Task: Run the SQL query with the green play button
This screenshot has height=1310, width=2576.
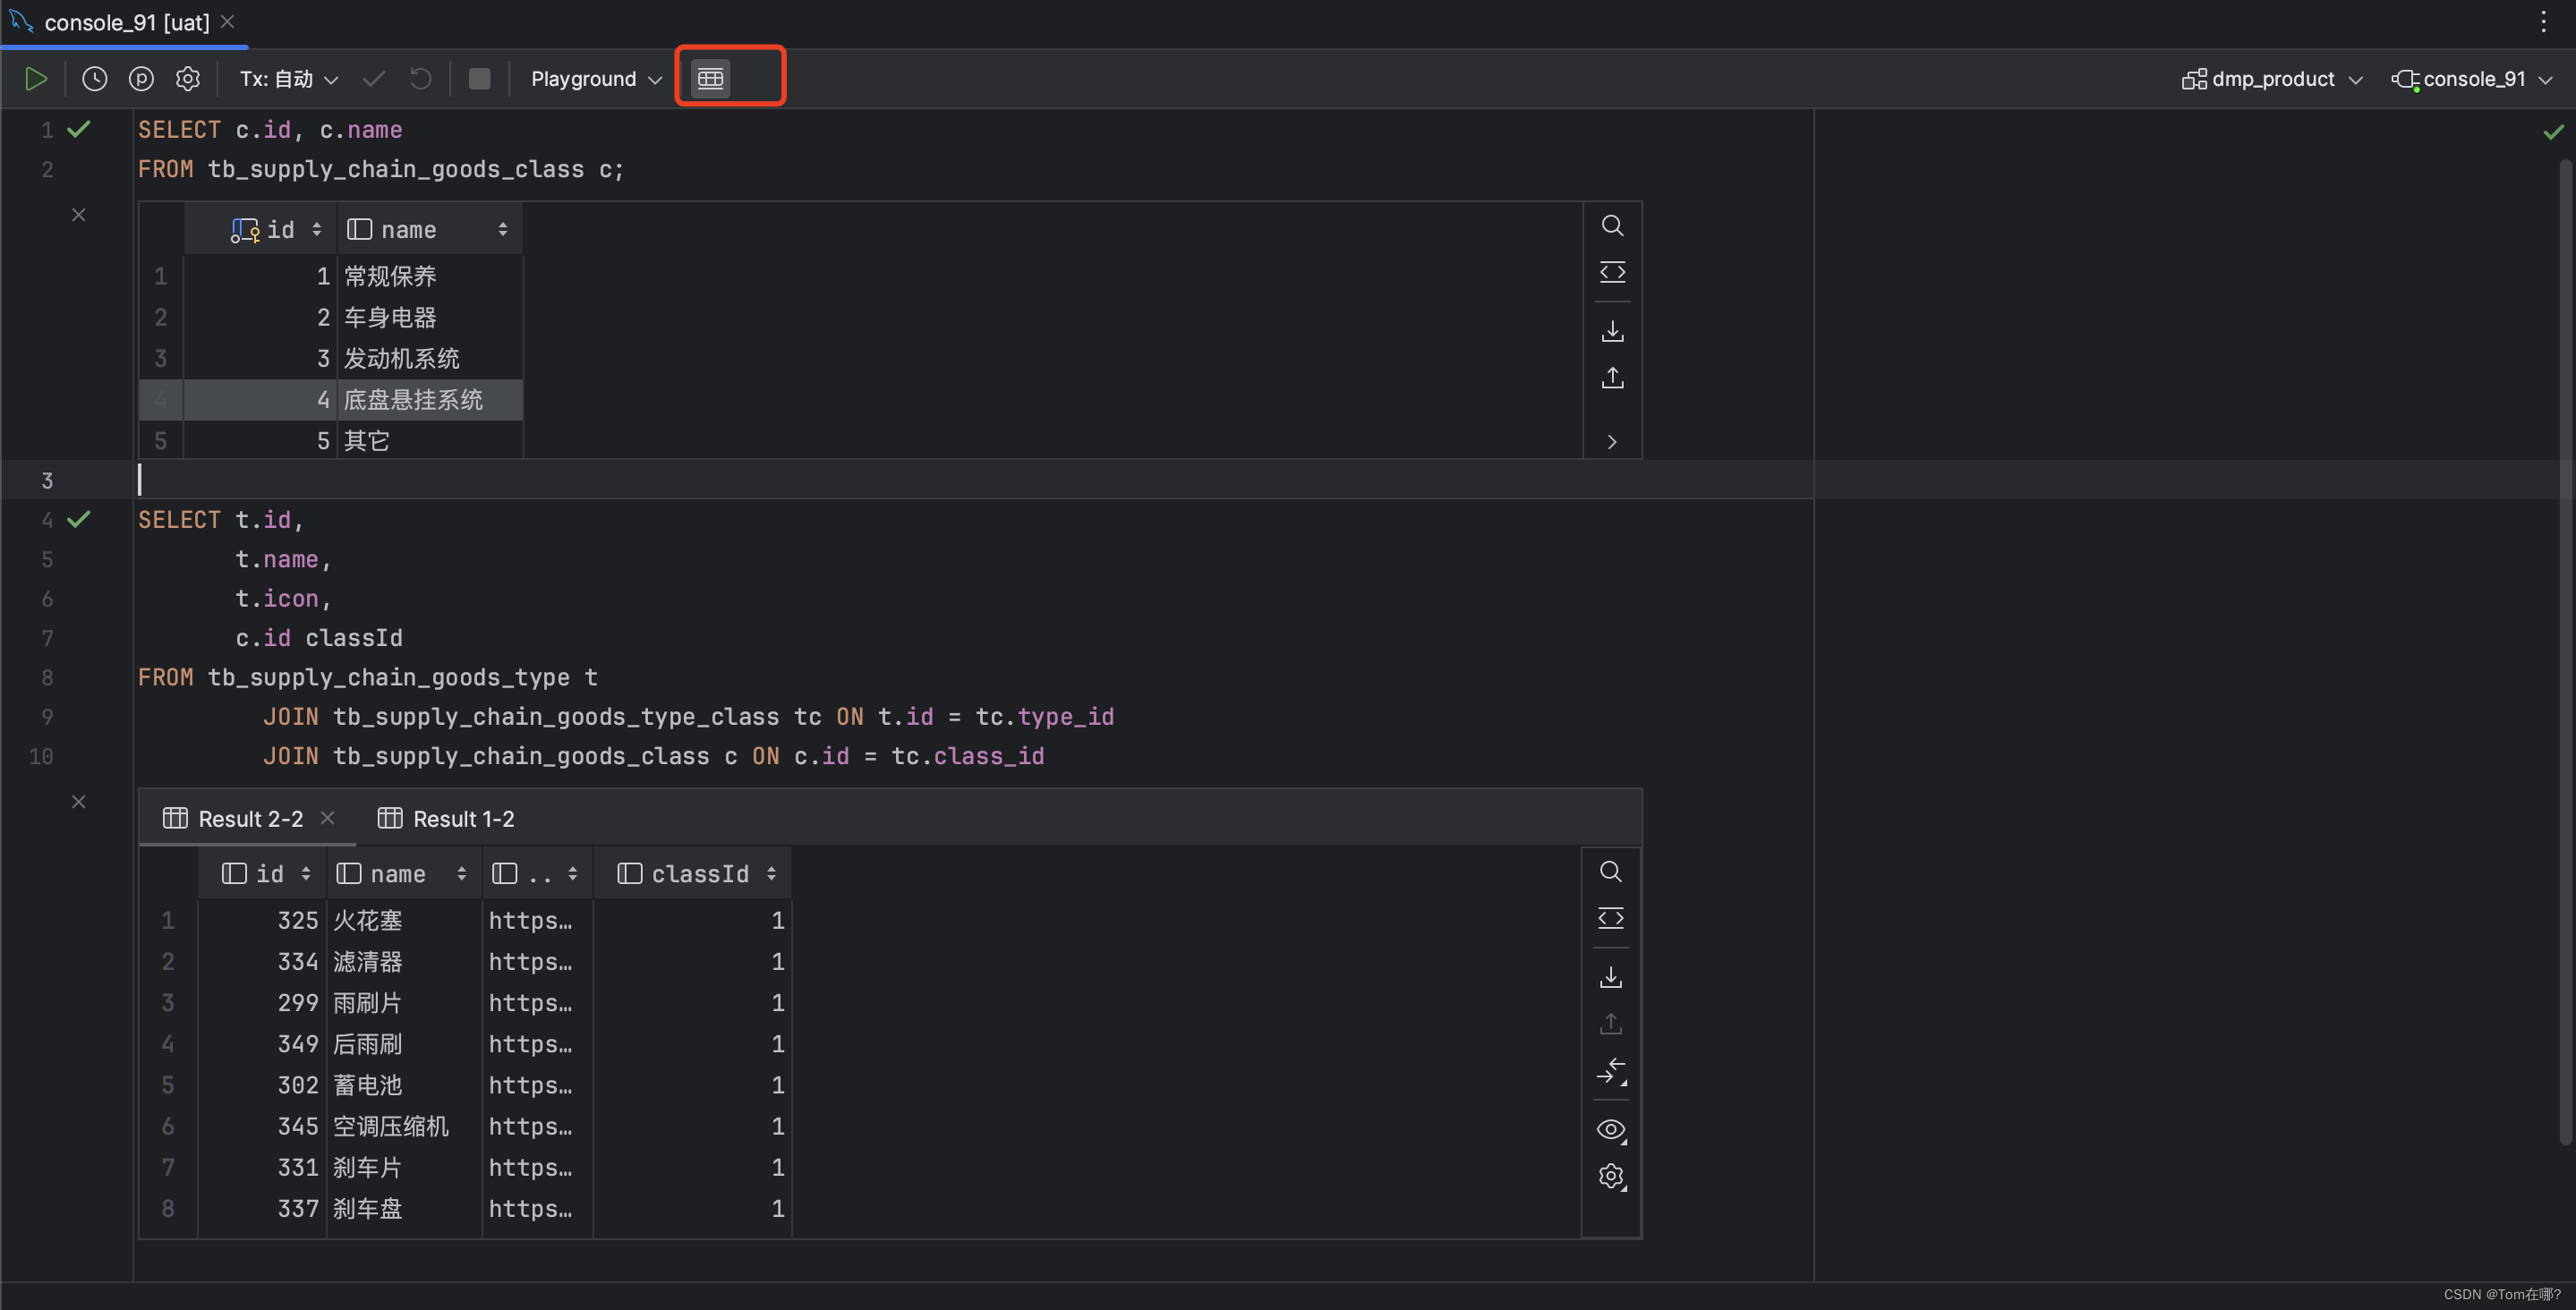Action: [x=36, y=78]
